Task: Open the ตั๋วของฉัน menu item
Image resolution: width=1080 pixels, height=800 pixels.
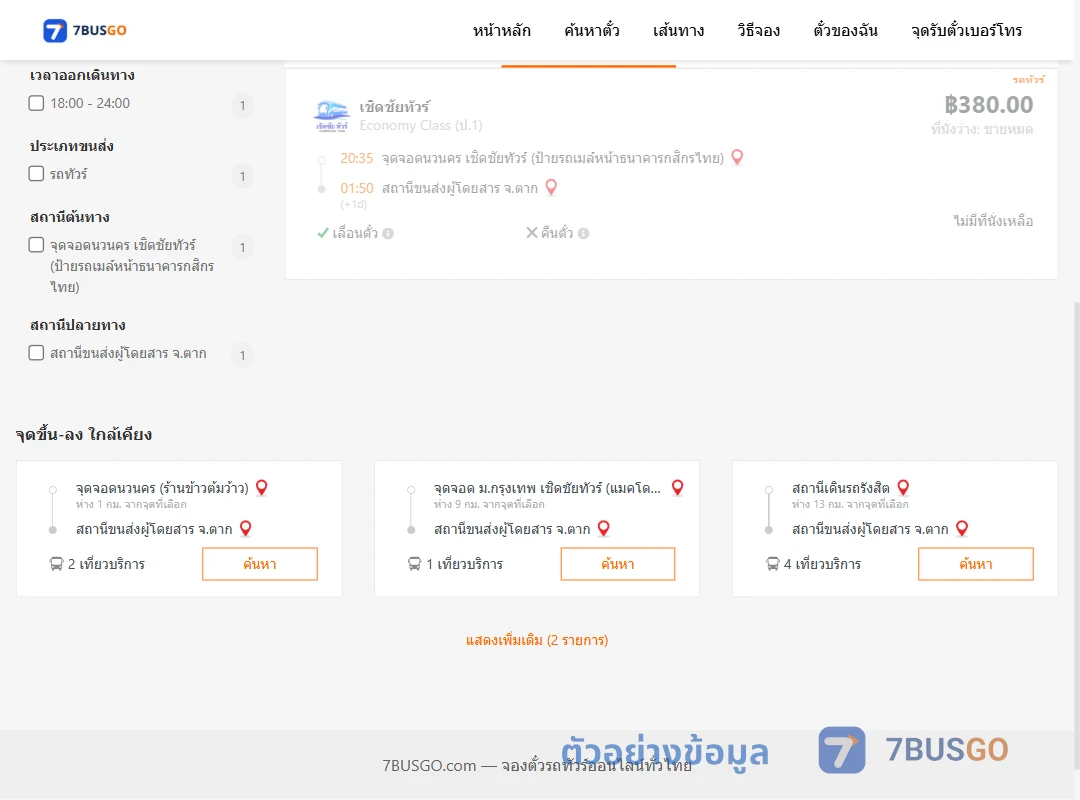Action: [x=845, y=30]
